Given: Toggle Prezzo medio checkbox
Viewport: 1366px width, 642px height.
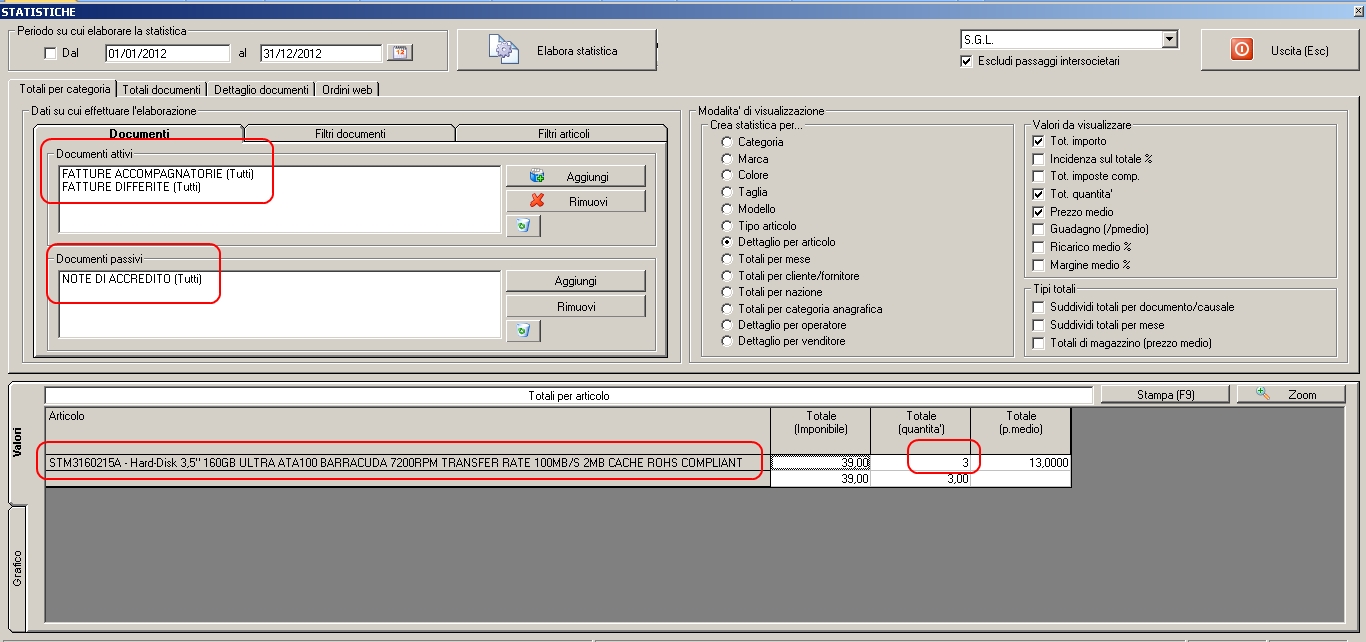Looking at the screenshot, I should (1039, 212).
